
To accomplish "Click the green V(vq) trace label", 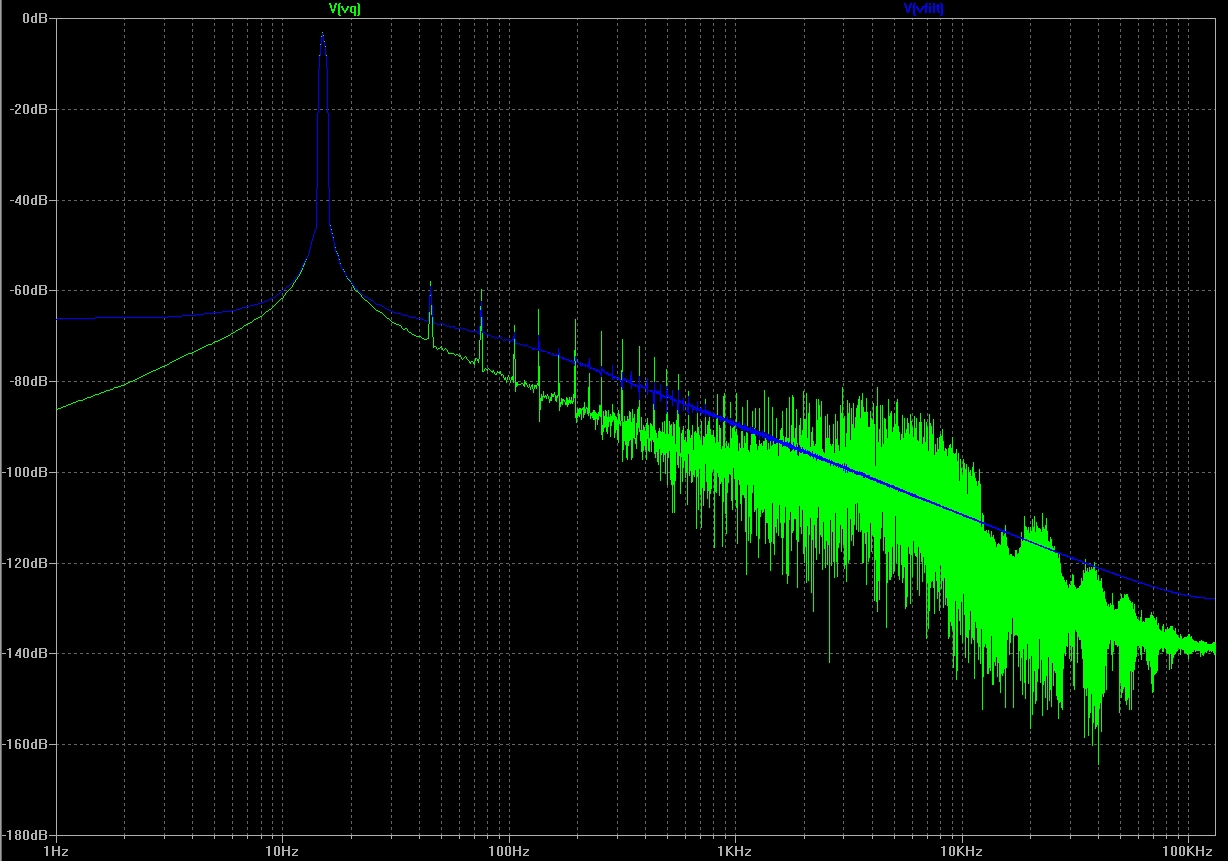I will pyautogui.click(x=344, y=9).
